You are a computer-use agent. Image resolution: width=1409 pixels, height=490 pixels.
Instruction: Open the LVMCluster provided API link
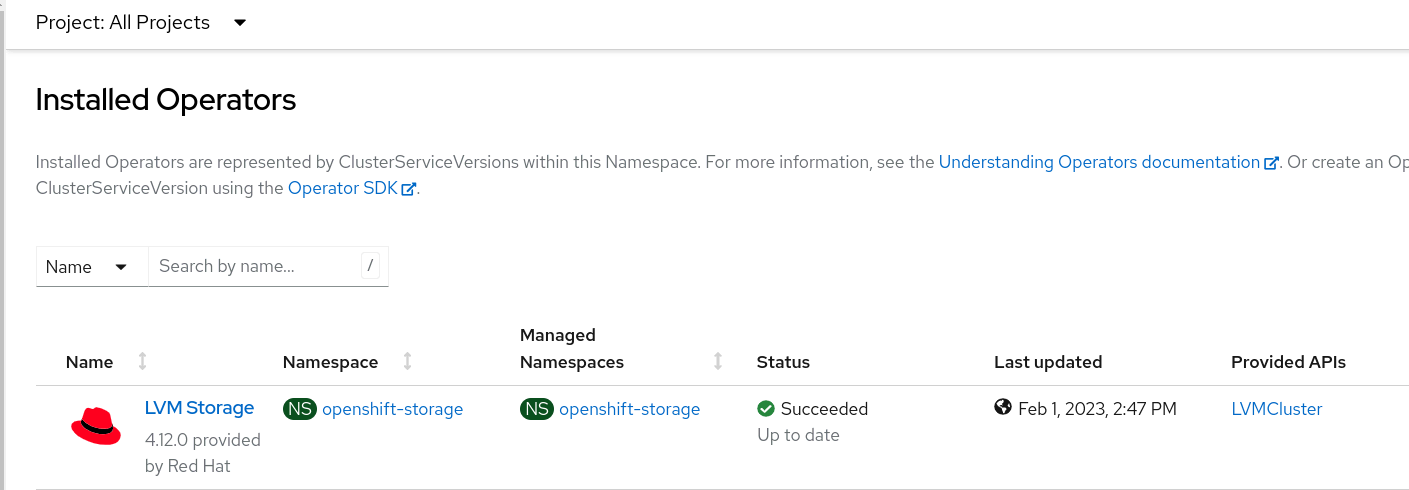click(1276, 409)
